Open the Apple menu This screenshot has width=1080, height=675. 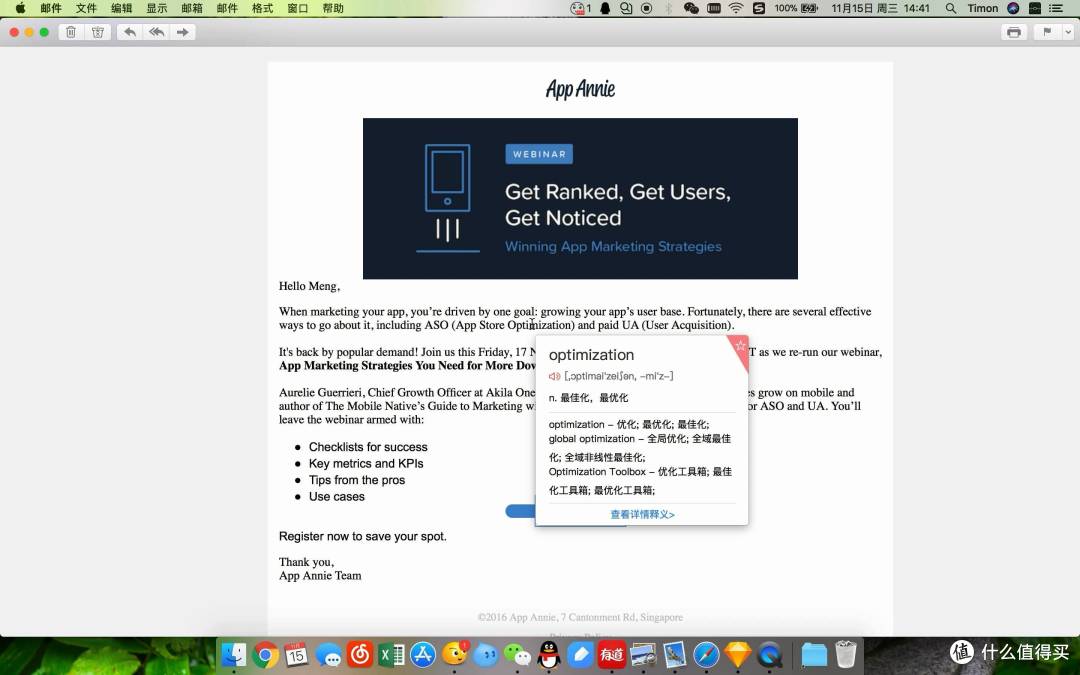point(20,8)
